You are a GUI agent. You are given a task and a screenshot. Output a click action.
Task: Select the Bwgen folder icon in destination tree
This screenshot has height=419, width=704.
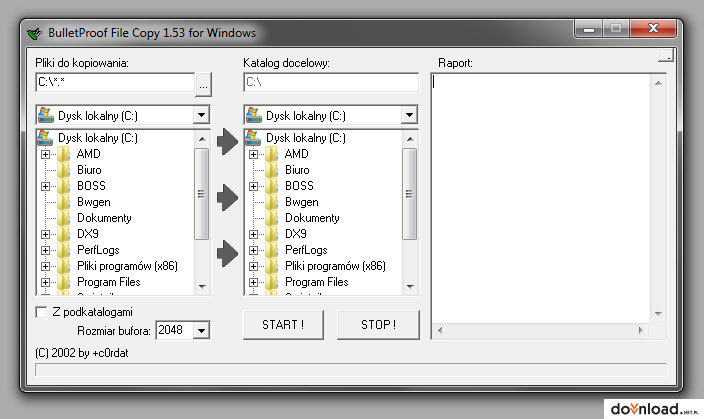271,202
